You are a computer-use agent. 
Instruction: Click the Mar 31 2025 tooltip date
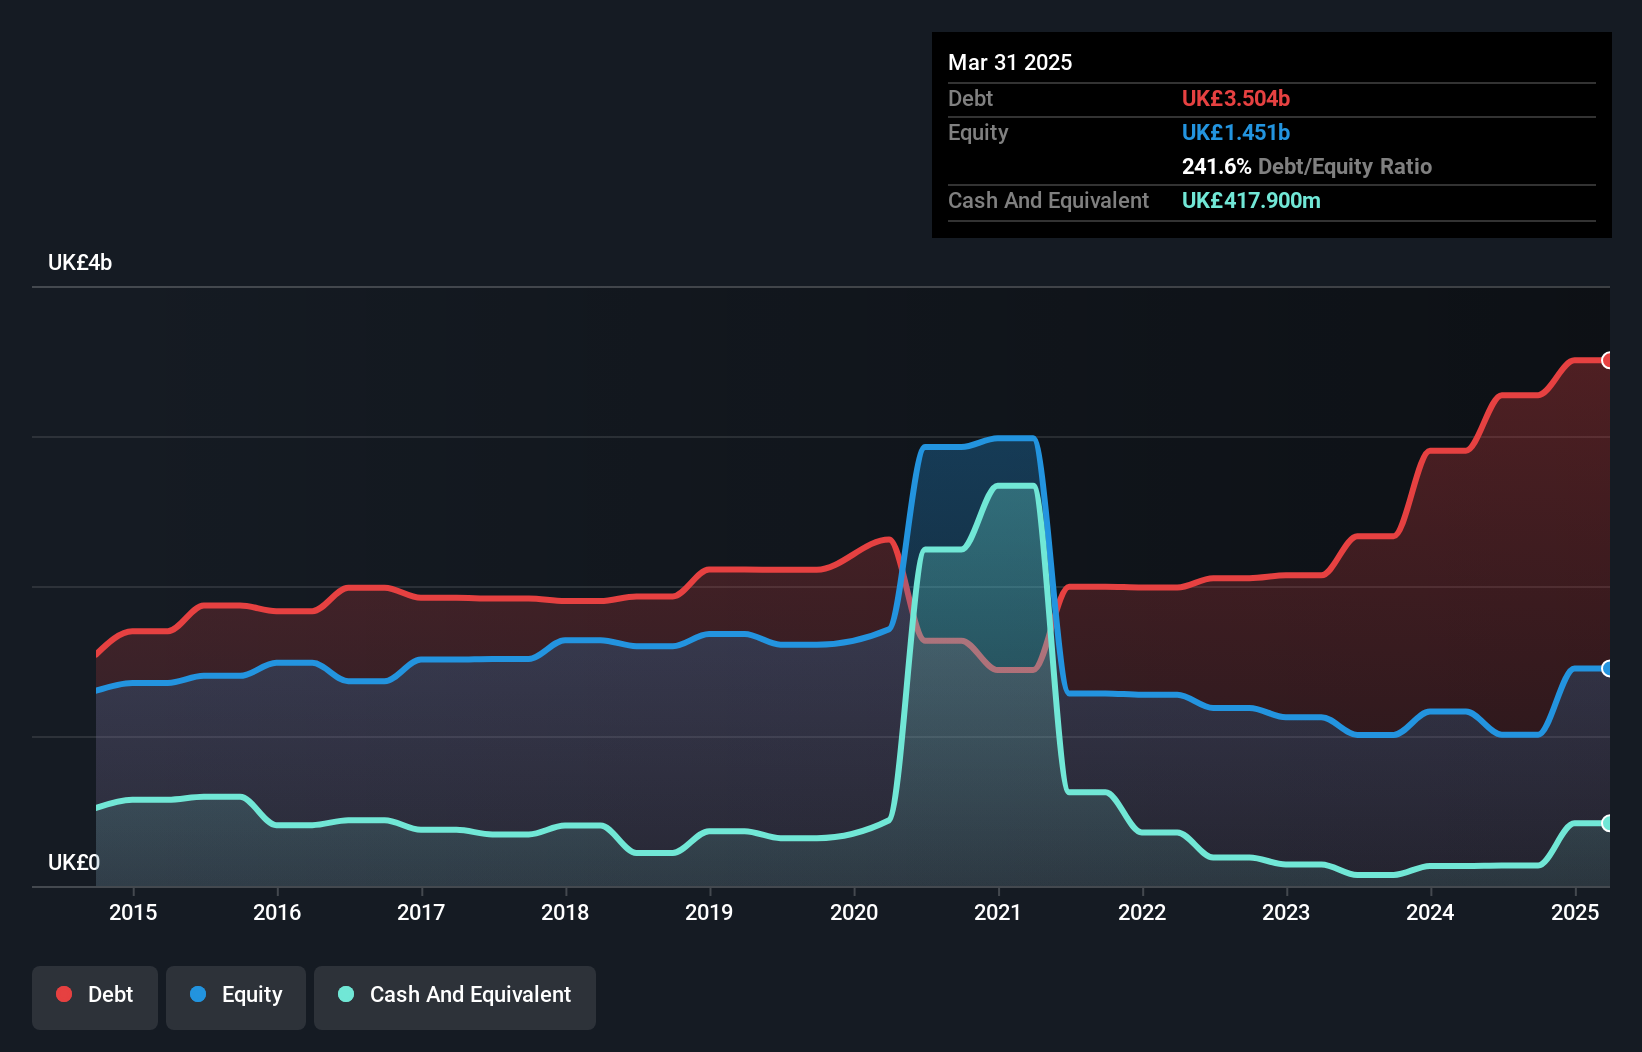click(x=1010, y=62)
